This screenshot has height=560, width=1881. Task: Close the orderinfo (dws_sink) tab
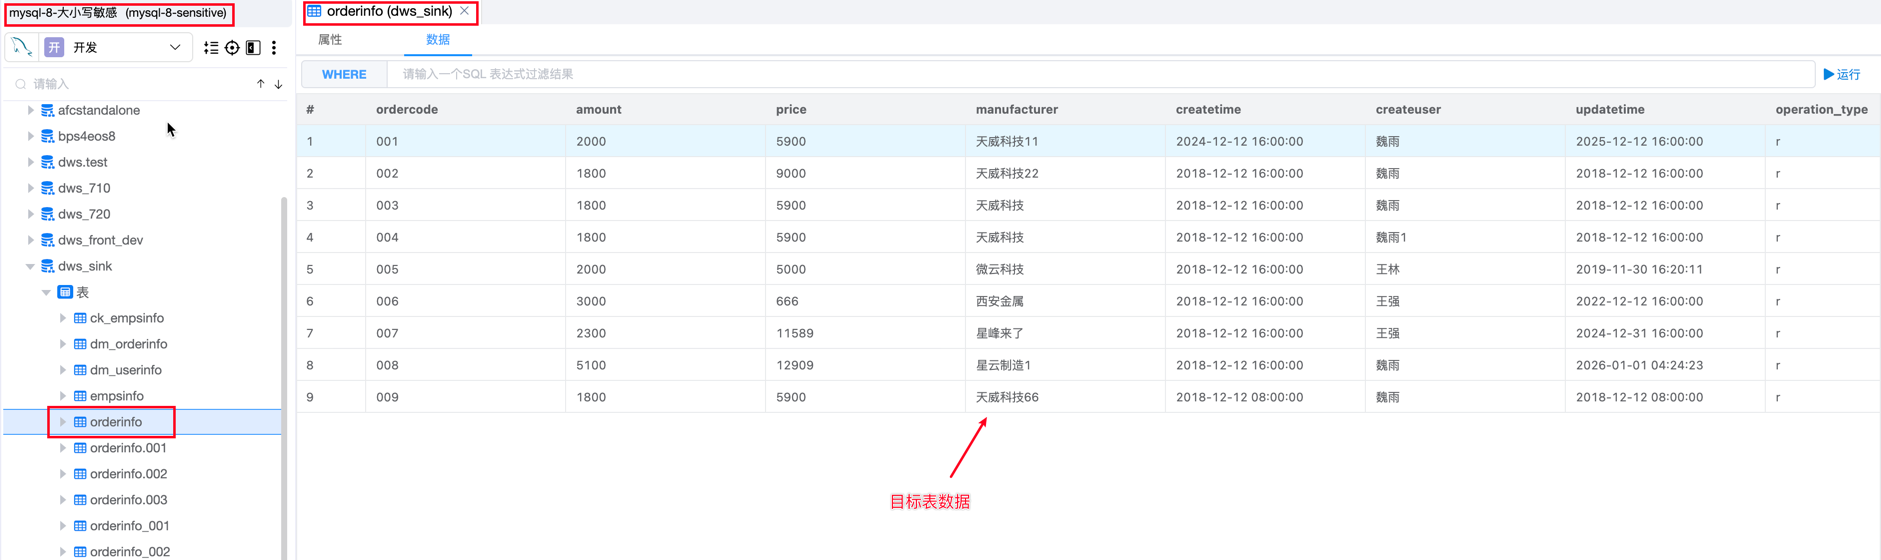(x=465, y=11)
